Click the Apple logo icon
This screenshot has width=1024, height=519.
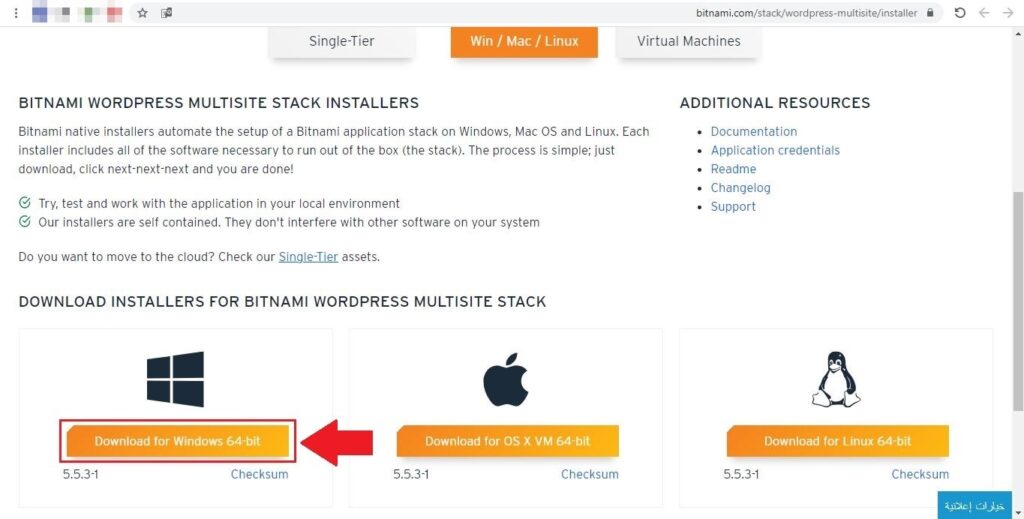[505, 378]
